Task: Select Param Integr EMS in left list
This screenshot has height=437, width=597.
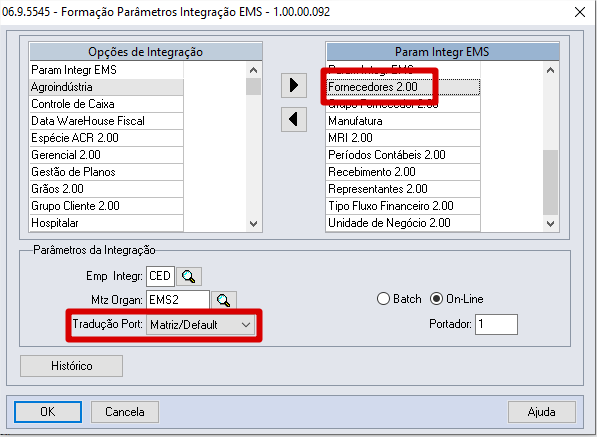Action: (x=106, y=70)
